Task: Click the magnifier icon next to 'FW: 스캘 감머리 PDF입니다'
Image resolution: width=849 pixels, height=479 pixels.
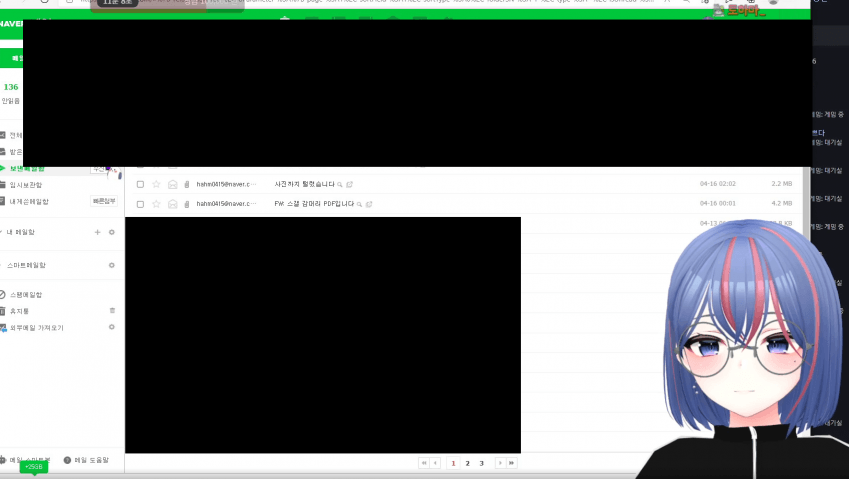Action: [x=360, y=204]
